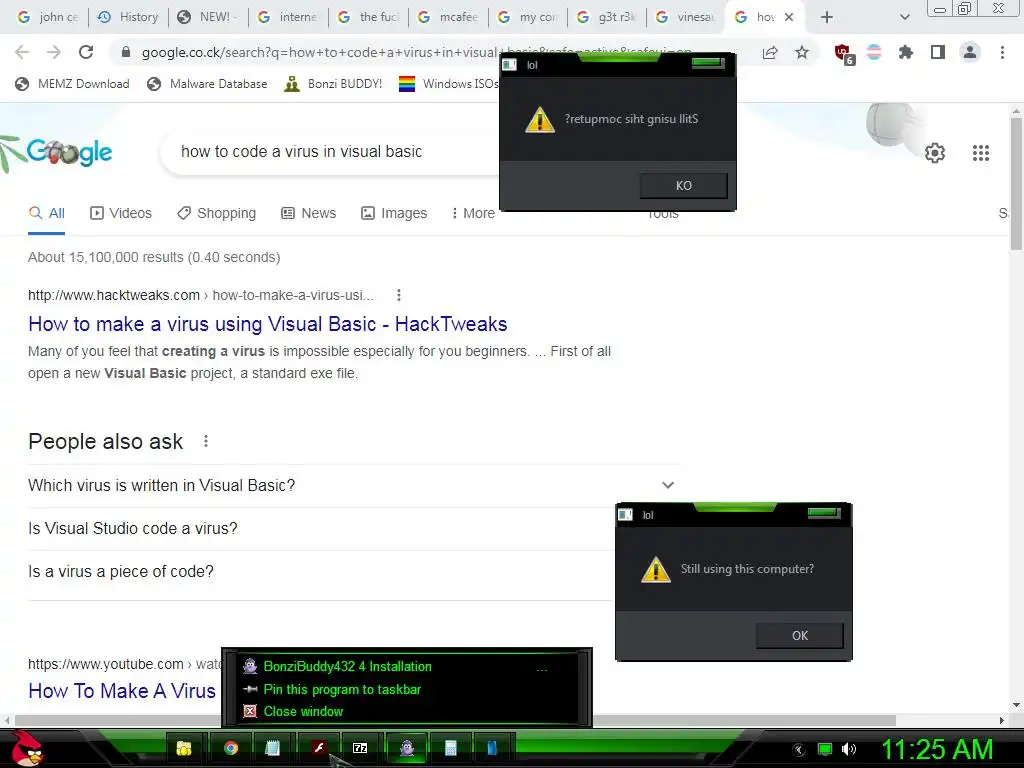Open the Malware Database bookmark

pyautogui.click(x=208, y=84)
